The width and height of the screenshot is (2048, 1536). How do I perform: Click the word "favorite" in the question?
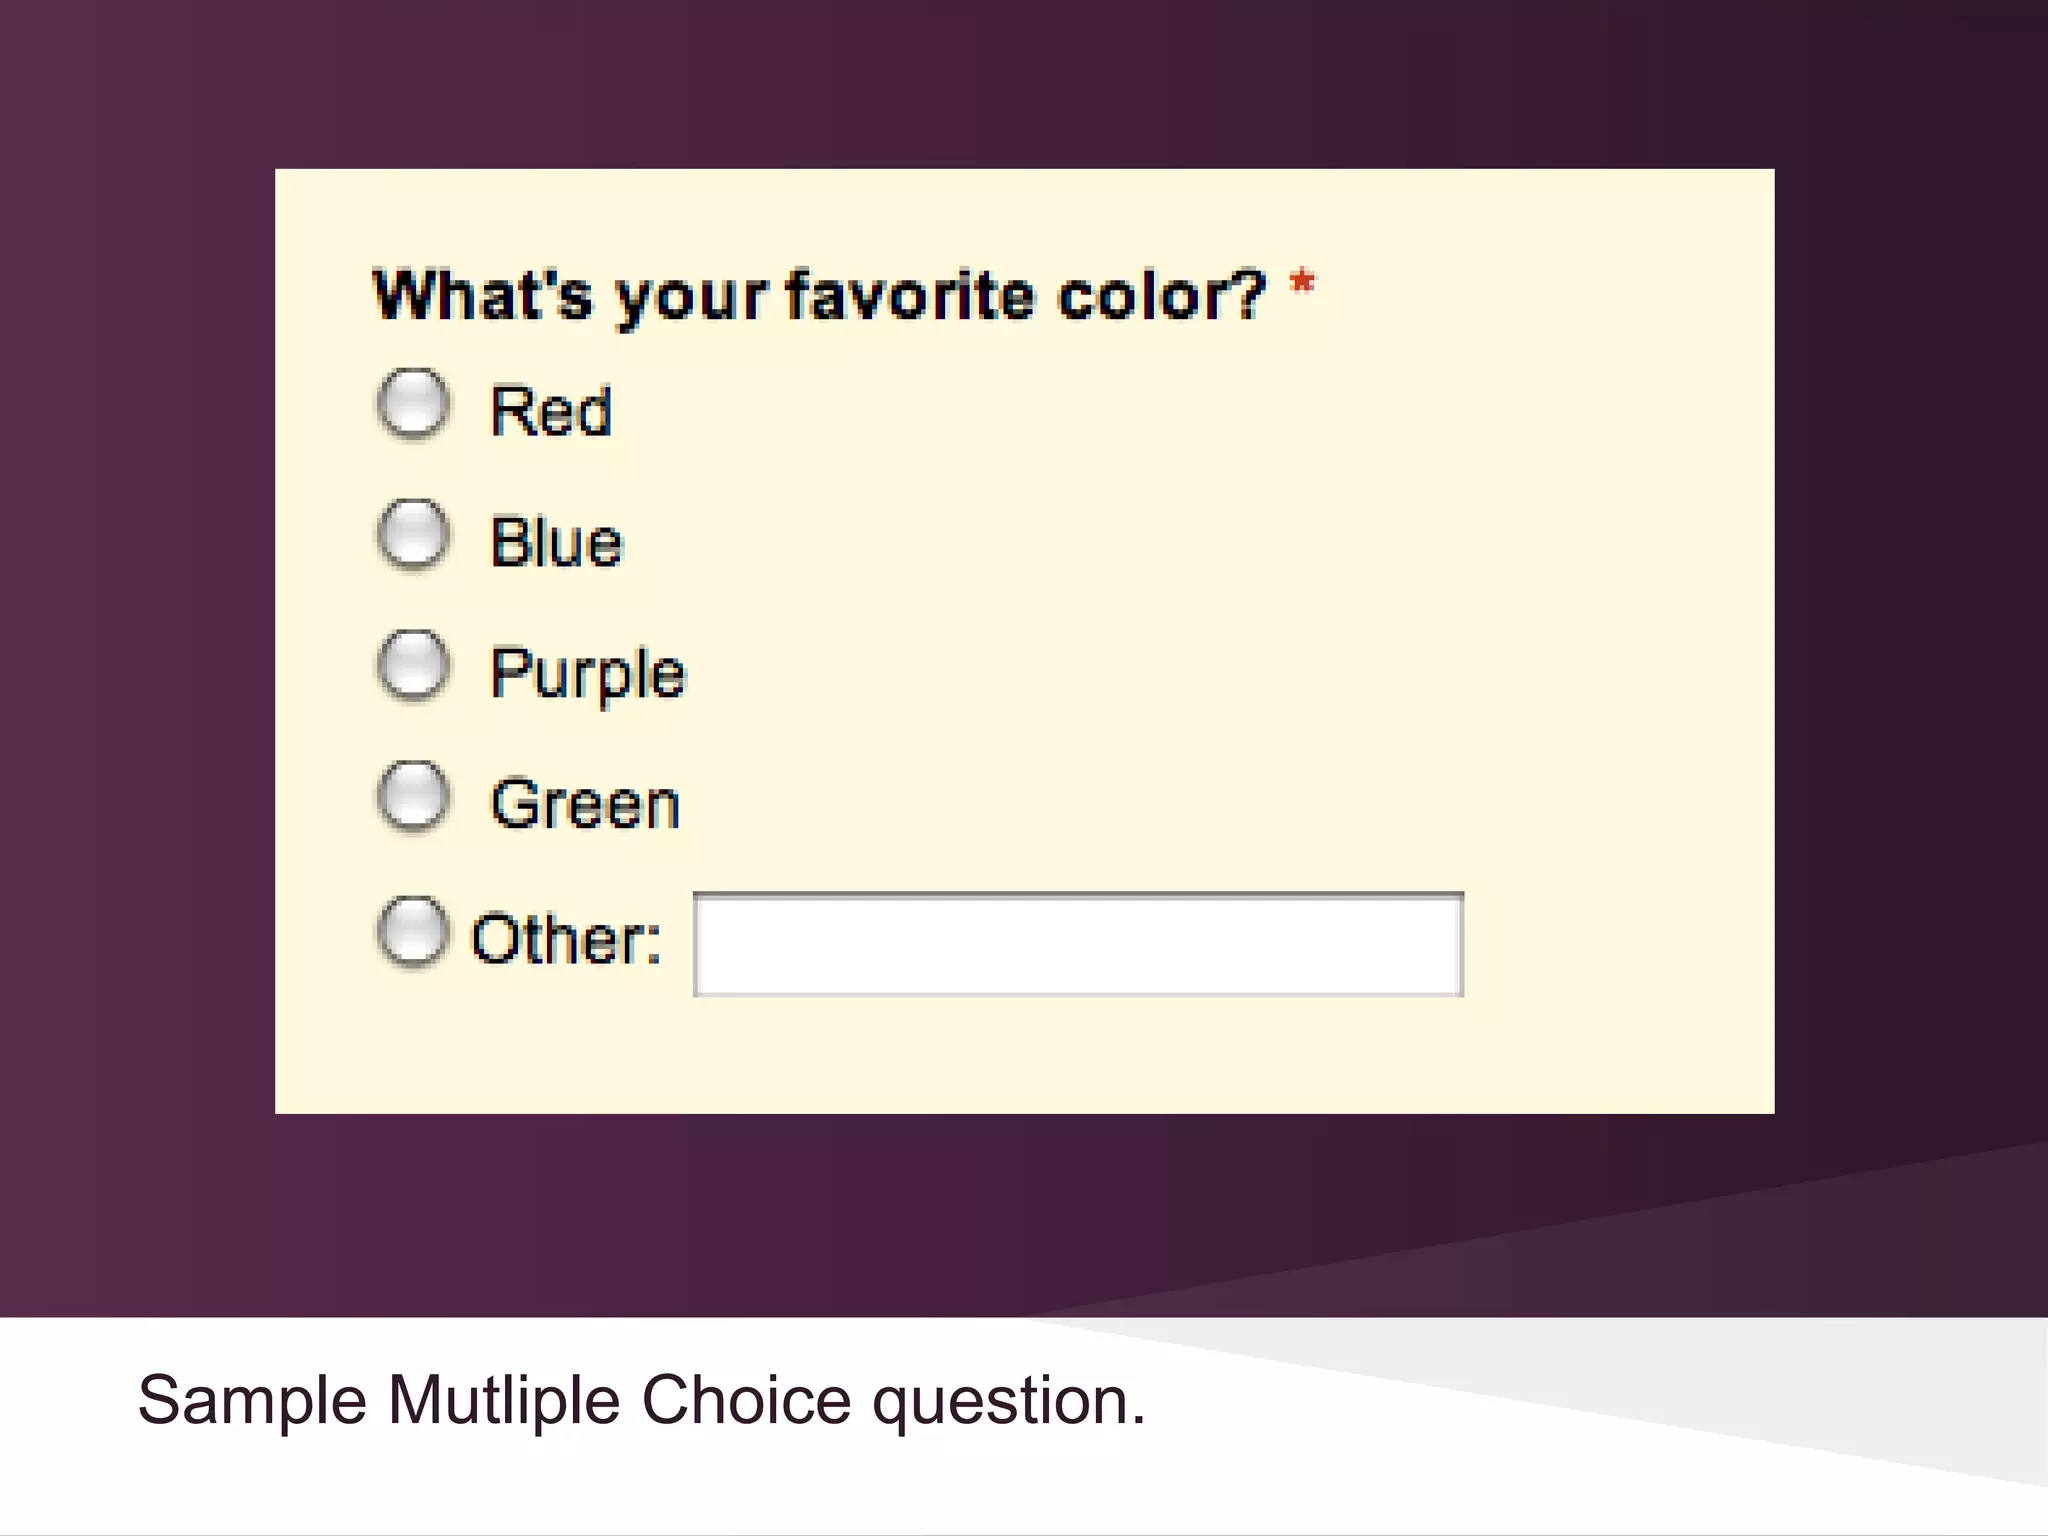(x=910, y=297)
